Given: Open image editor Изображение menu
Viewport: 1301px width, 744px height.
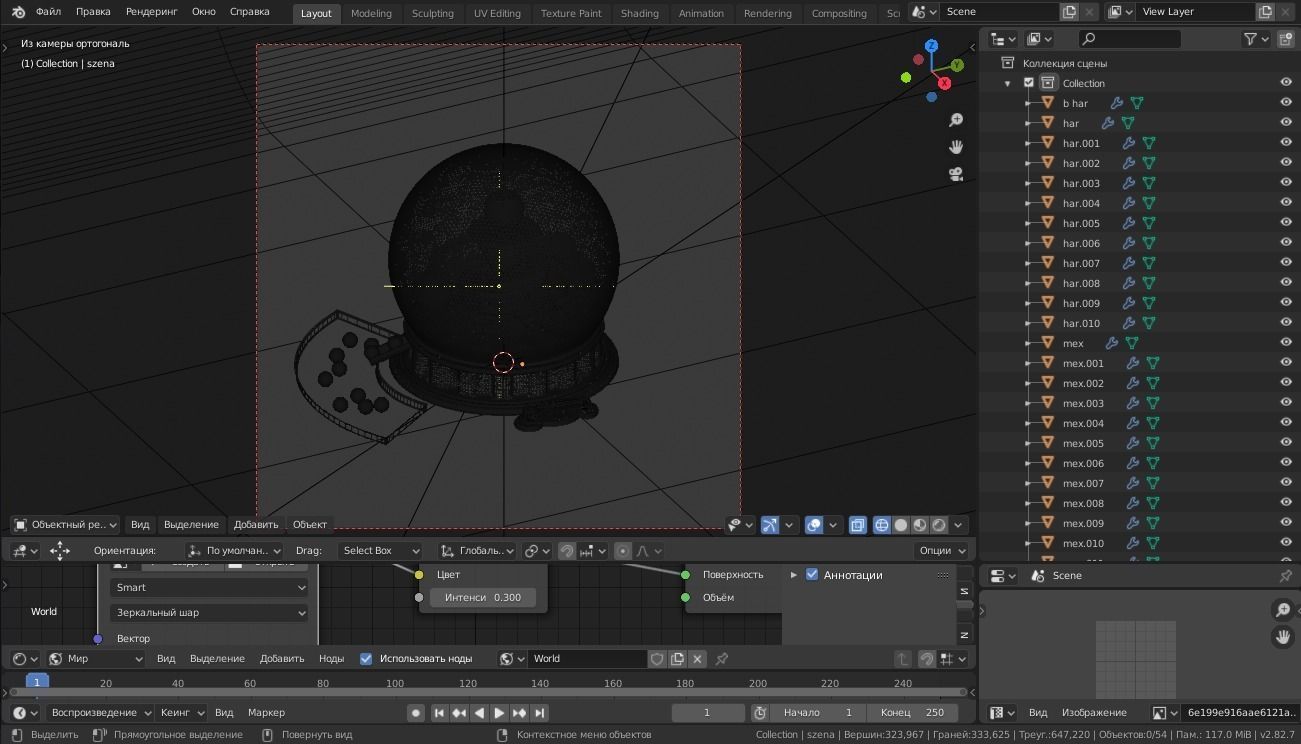Looking at the screenshot, I should click(1094, 713).
